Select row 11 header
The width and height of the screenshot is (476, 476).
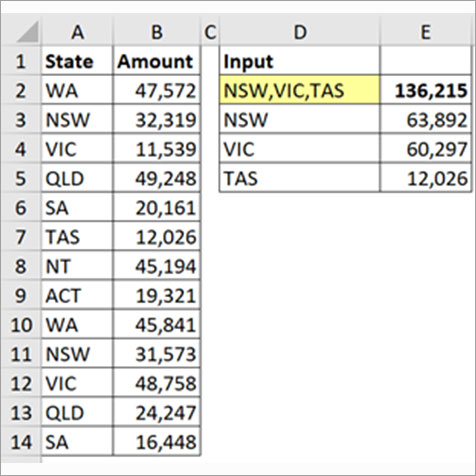(x=21, y=354)
